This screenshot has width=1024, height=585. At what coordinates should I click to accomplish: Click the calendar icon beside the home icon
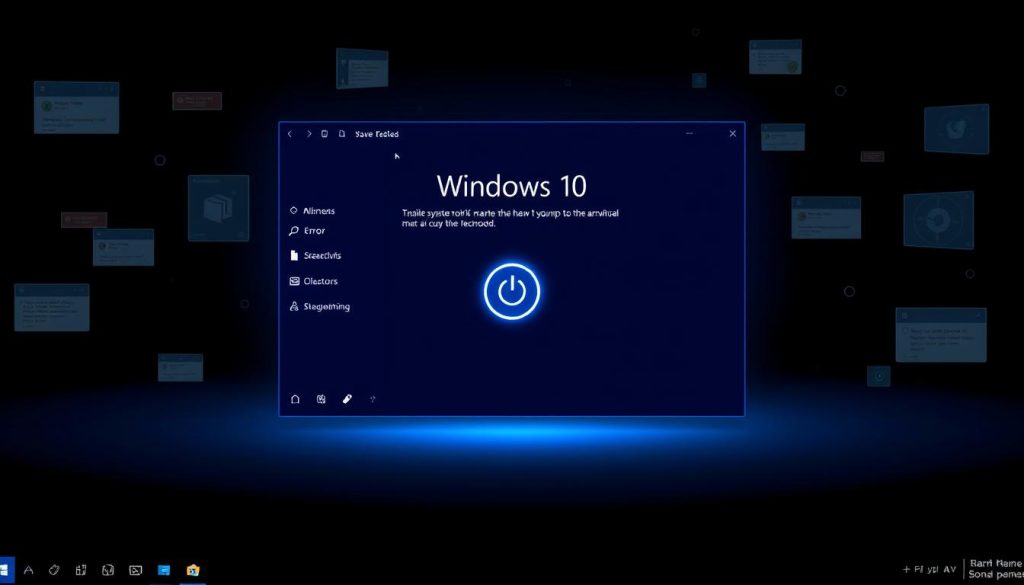pos(321,399)
